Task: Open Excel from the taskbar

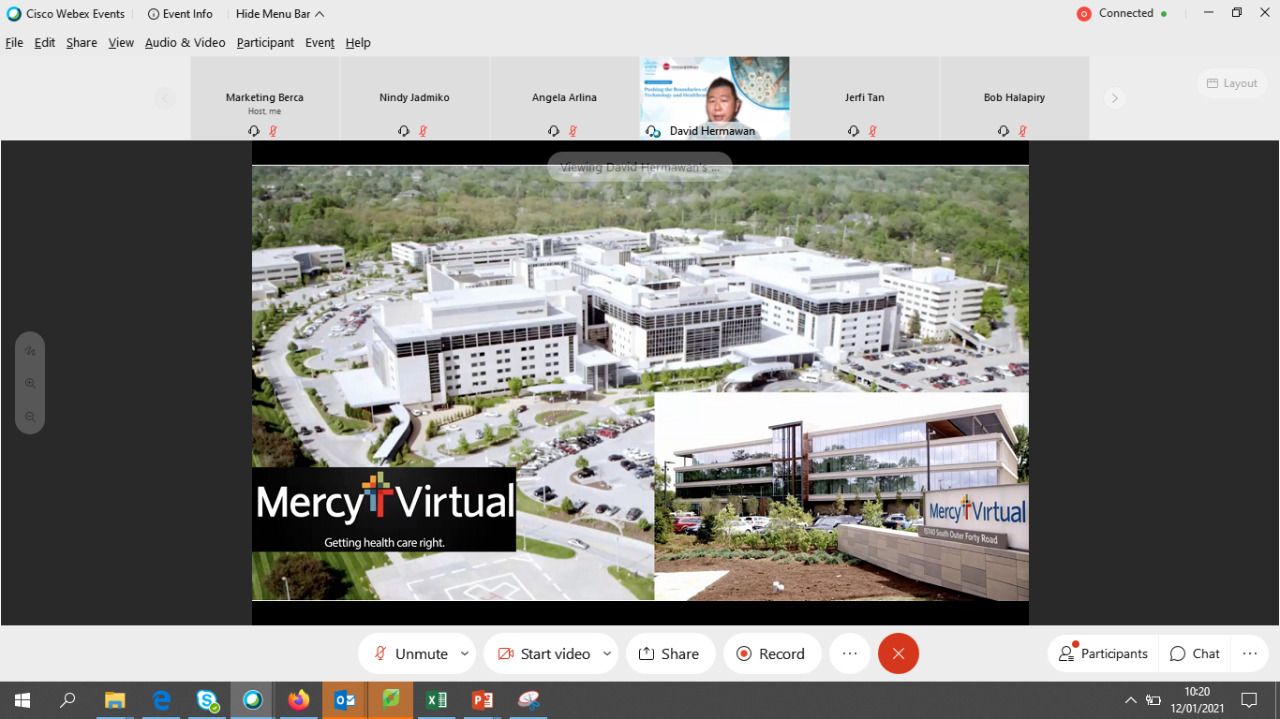Action: pos(437,700)
